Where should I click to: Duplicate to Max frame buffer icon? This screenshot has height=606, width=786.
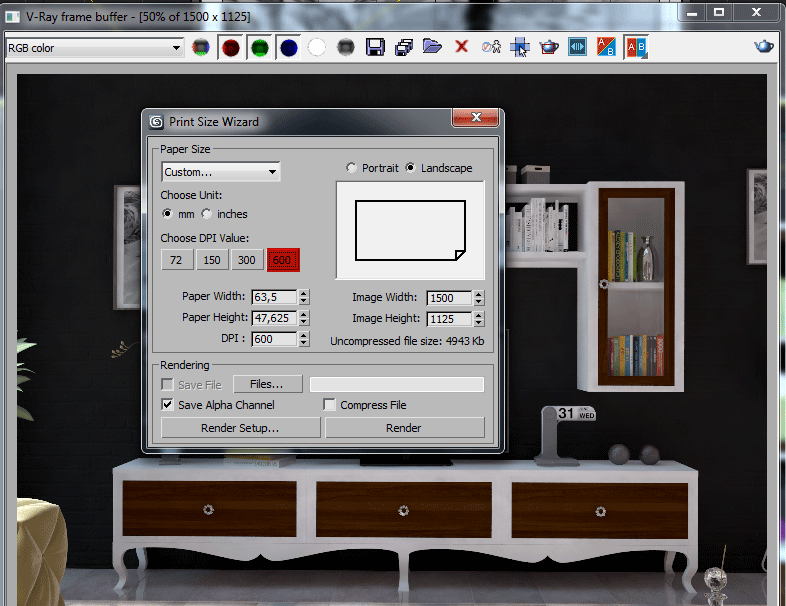(491, 47)
